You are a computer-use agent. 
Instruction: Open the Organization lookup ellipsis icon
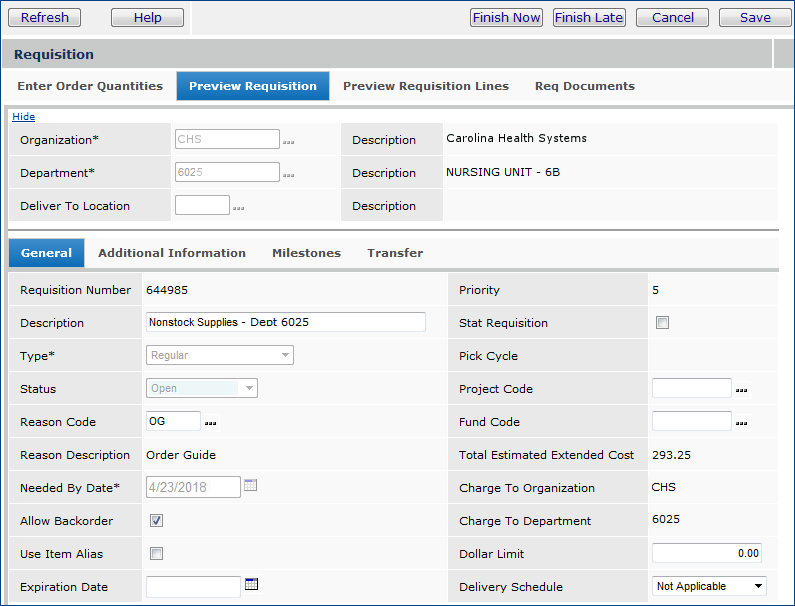[288, 142]
